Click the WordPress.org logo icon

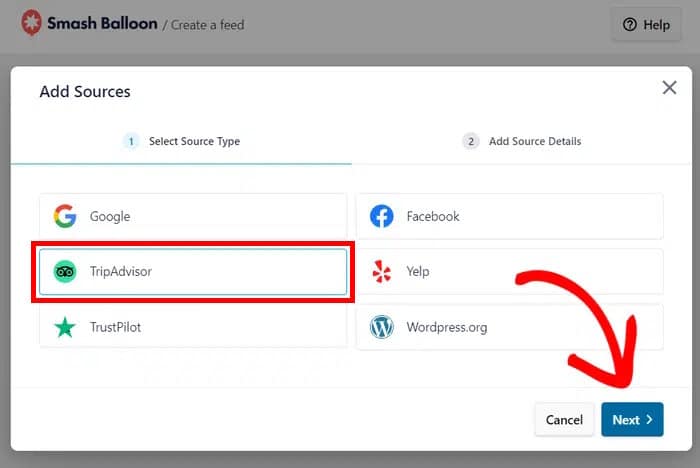click(x=381, y=327)
